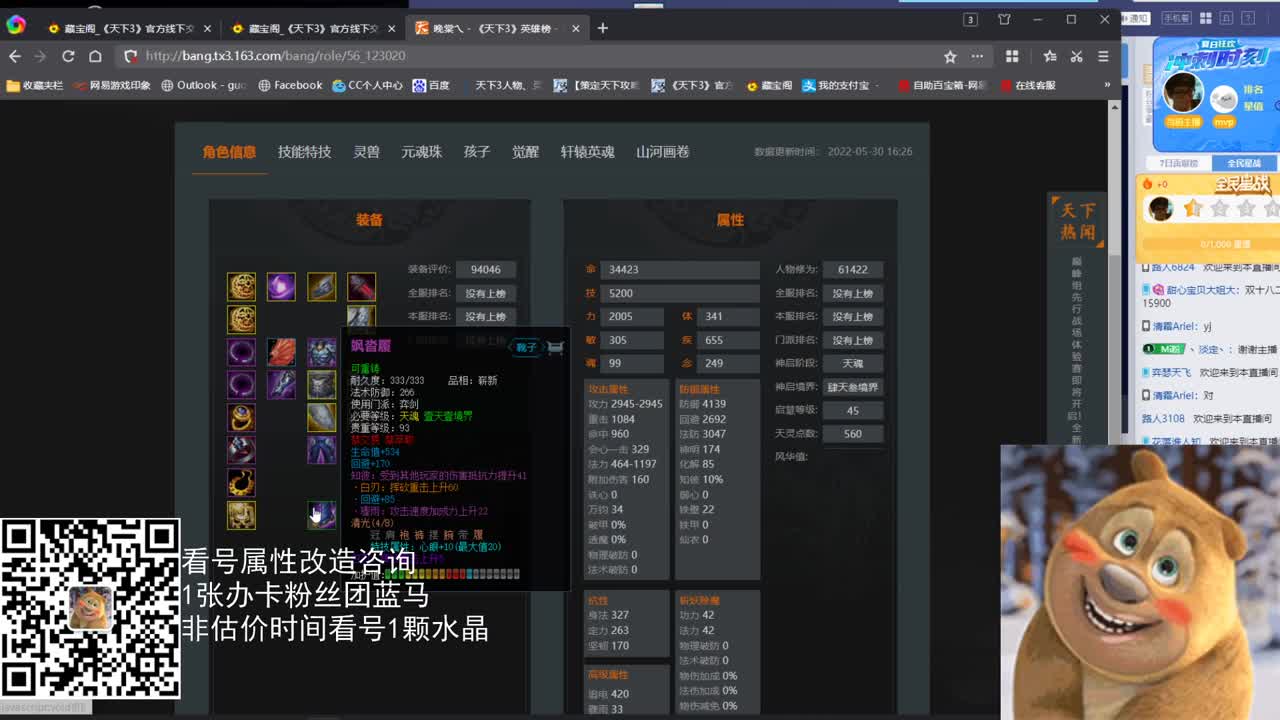Click the mvp badge in the livestream panel
This screenshot has height=720, width=1280.
click(x=1224, y=122)
